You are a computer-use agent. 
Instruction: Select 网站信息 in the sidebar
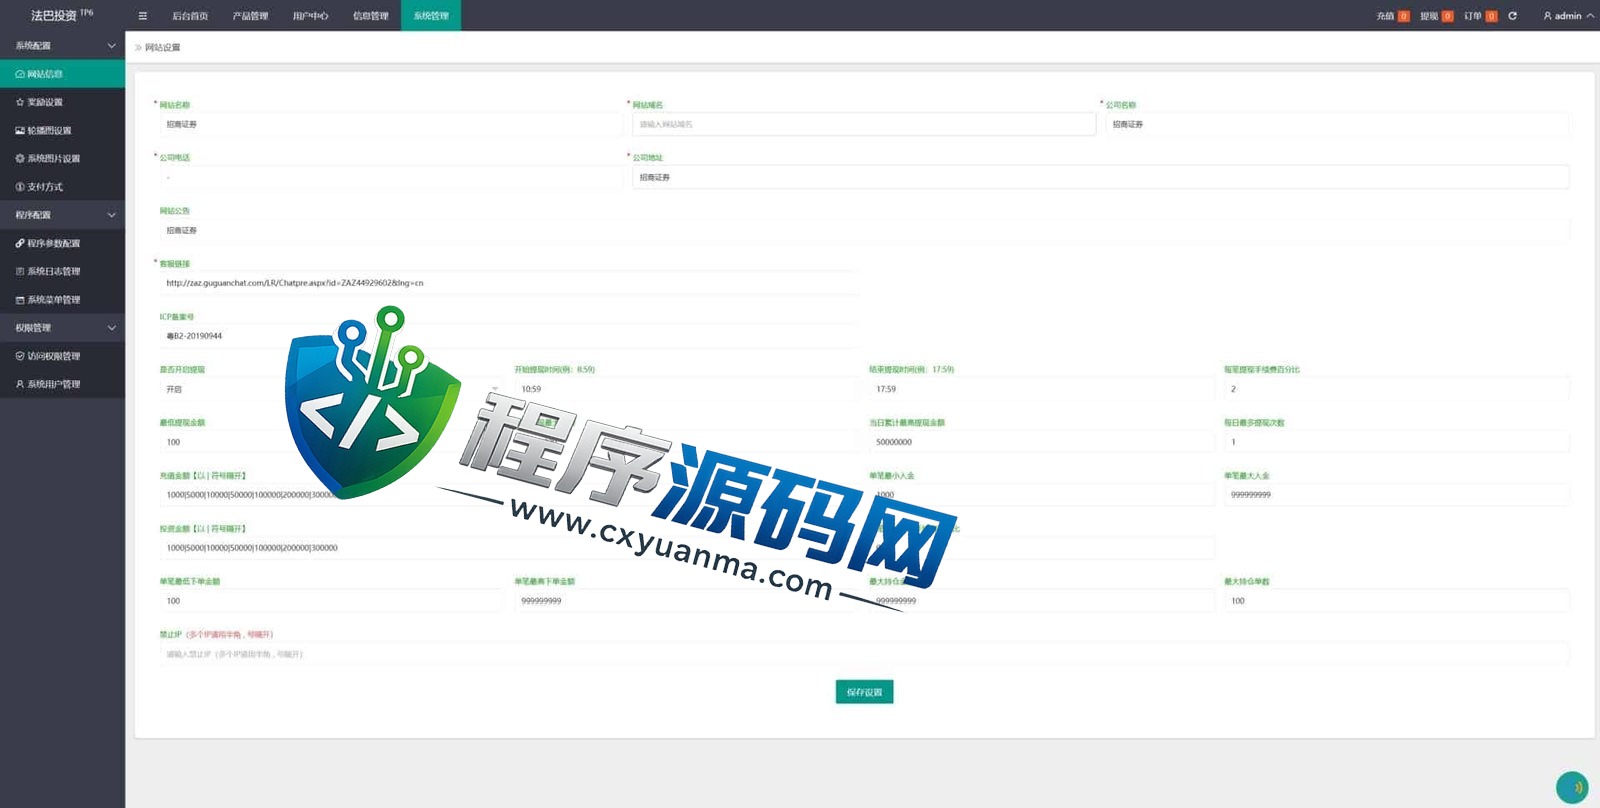(x=62, y=74)
